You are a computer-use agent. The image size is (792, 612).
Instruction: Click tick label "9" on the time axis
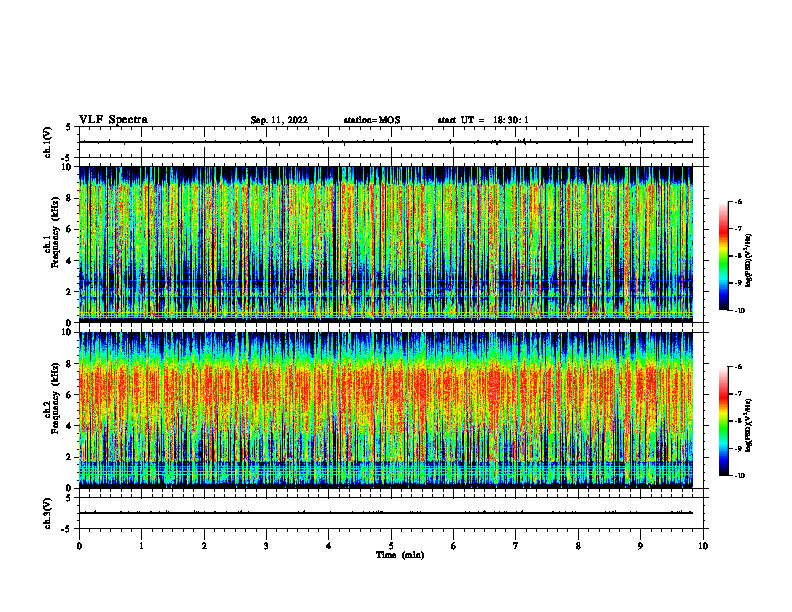pyautogui.click(x=640, y=546)
